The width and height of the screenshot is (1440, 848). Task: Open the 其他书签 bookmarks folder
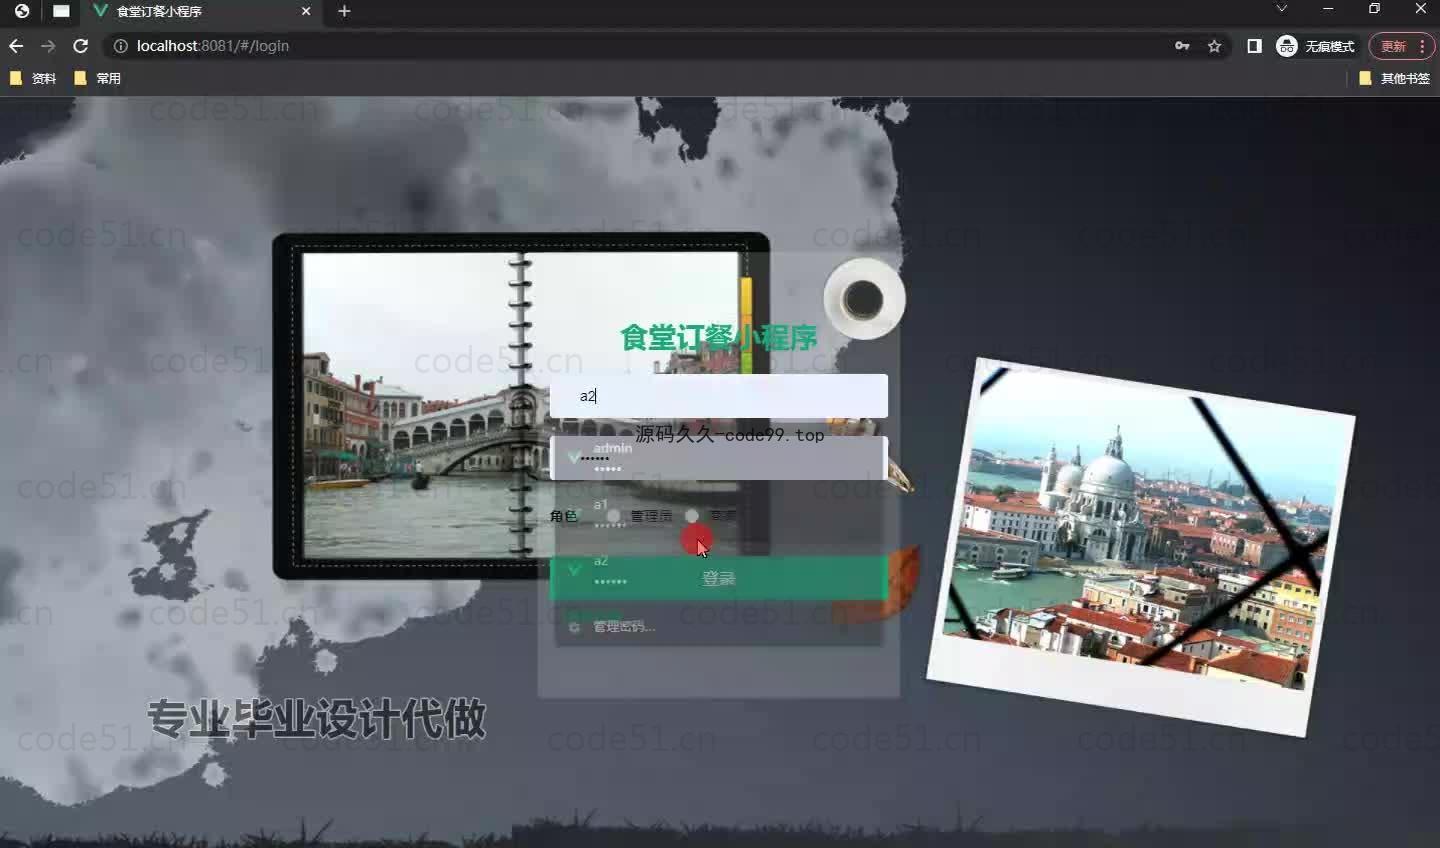click(x=1394, y=78)
